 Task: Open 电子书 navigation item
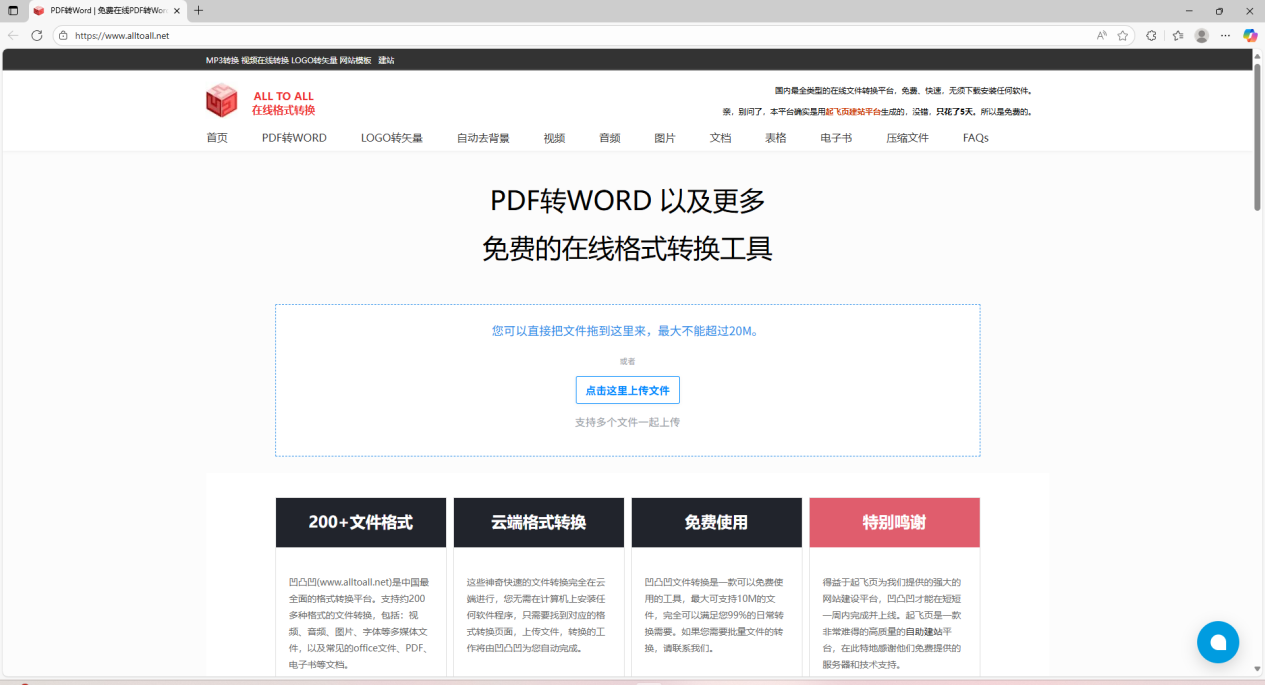click(x=836, y=138)
